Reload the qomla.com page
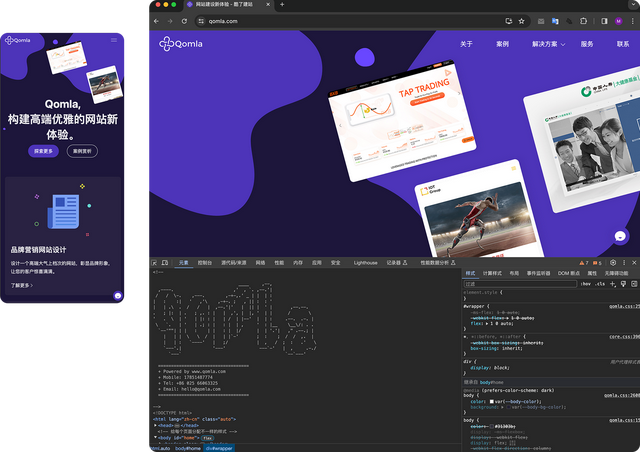640x452 pixels. pyautogui.click(x=184, y=21)
